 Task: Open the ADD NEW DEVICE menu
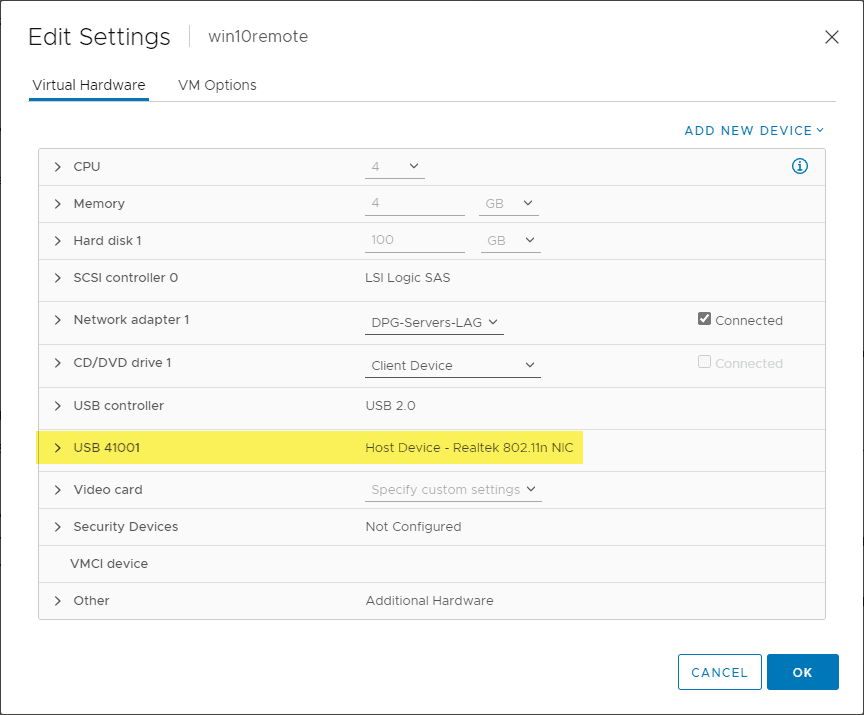click(x=754, y=131)
